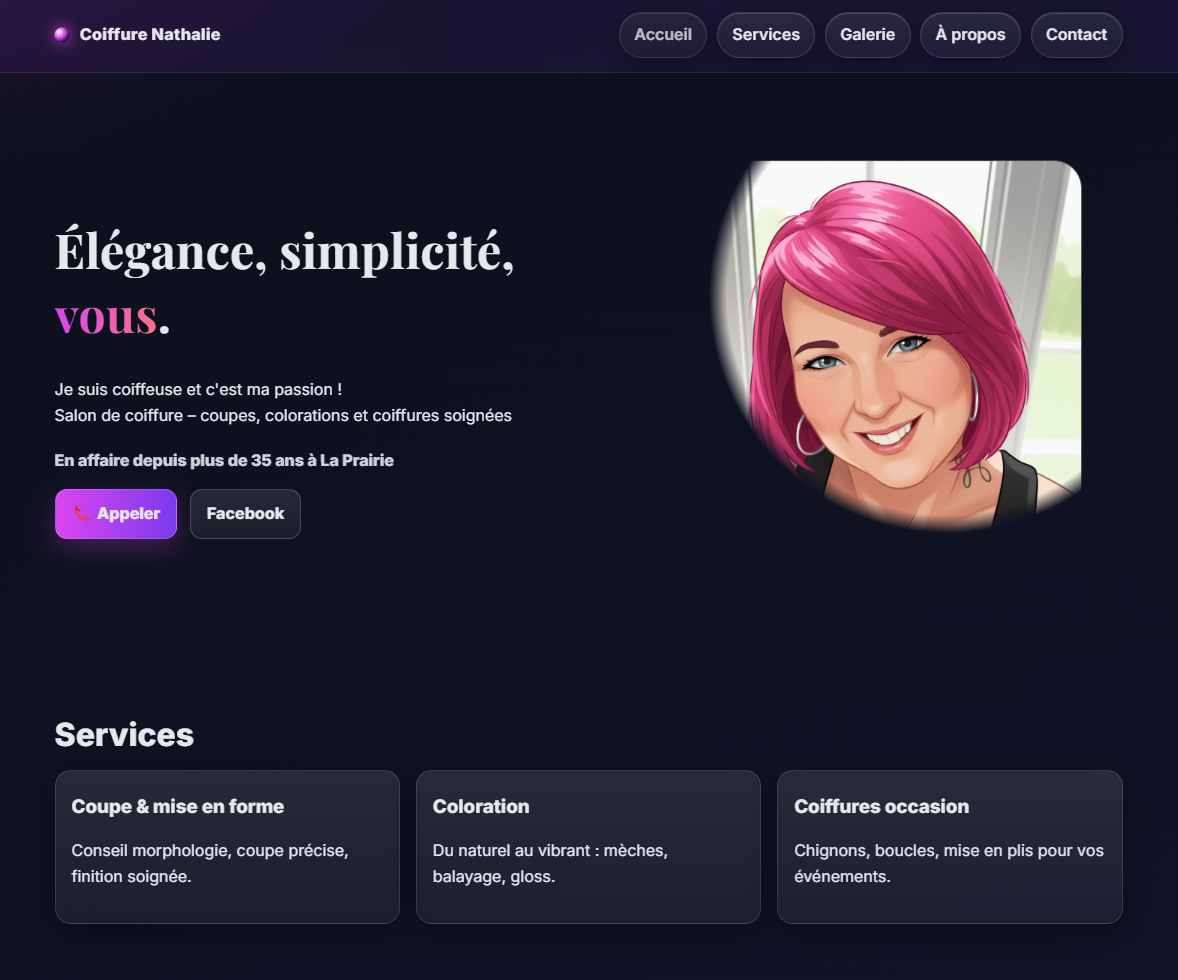Click 'Conseil morphologie, coupe précise' description
This screenshot has width=1178, height=980.
click(x=210, y=864)
